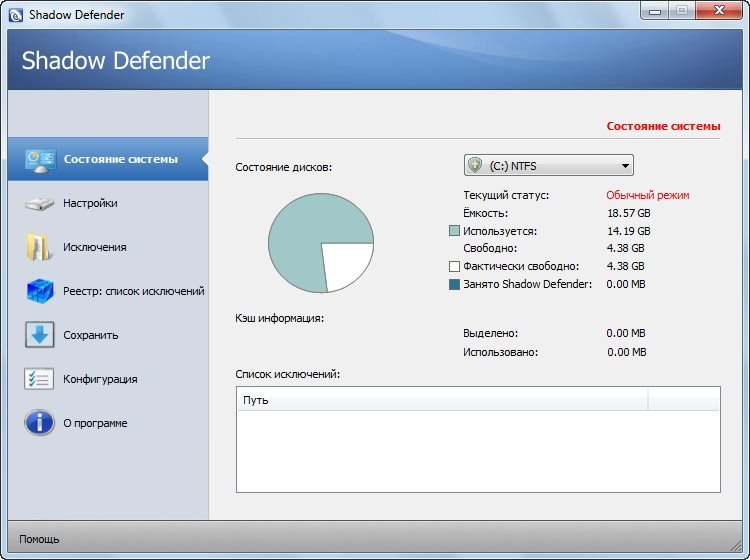Screen dimensions: 750x560
Task: Click the Путь column header
Action: click(442, 400)
